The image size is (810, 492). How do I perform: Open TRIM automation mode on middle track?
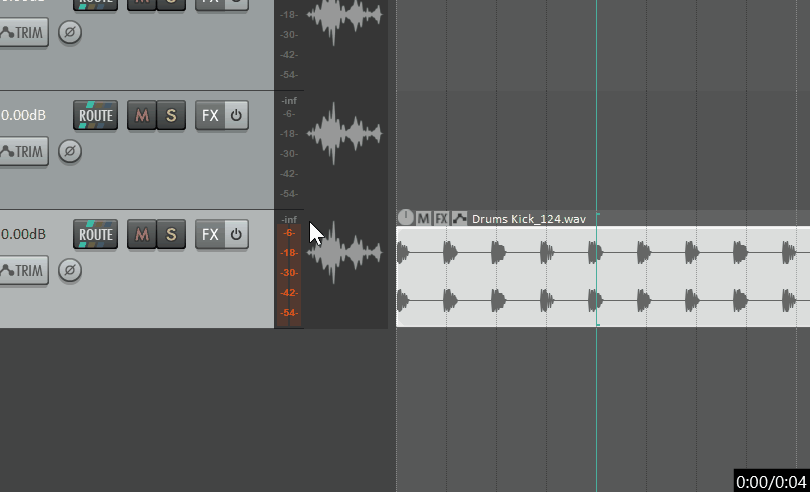(22, 152)
